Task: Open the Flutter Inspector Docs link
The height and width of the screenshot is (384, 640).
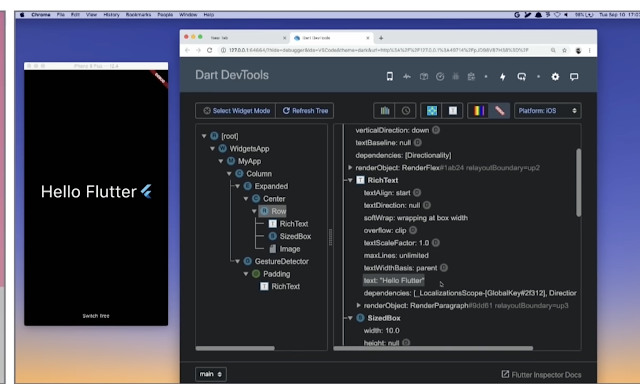Action: pyautogui.click(x=541, y=375)
